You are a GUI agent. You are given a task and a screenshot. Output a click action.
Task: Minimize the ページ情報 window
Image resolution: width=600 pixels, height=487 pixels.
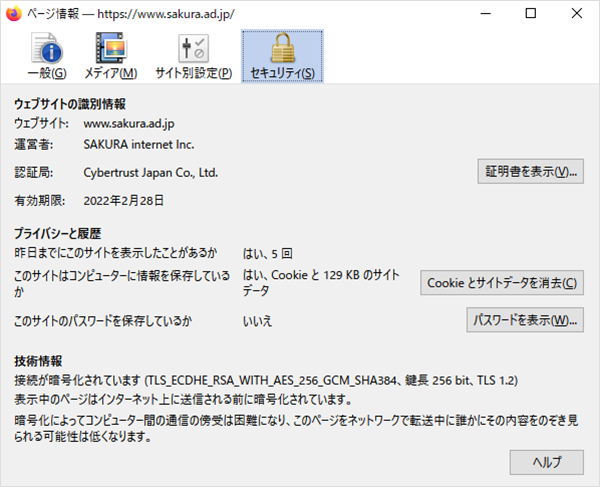click(x=485, y=14)
